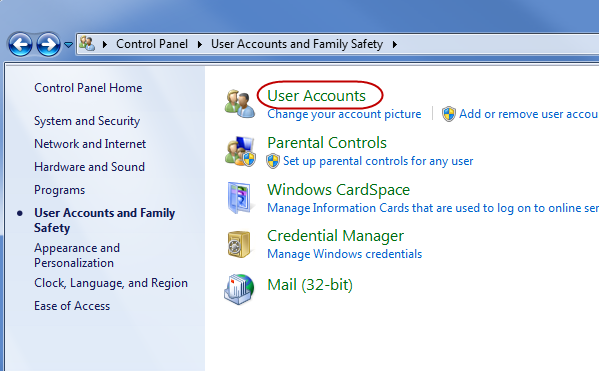Expand the arrow before Control Panel breadcrumb
599x371 pixels.
[105, 44]
